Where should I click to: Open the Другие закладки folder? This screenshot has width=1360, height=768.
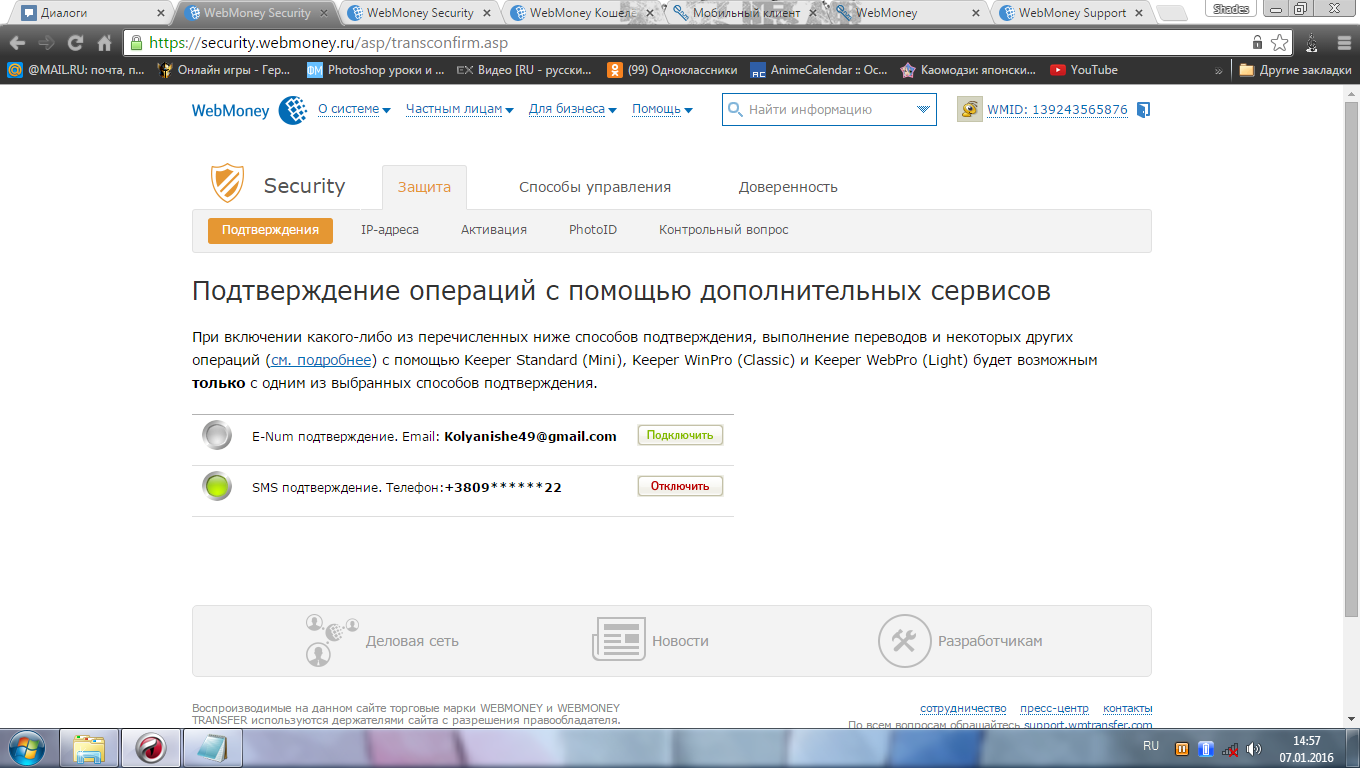(1295, 70)
